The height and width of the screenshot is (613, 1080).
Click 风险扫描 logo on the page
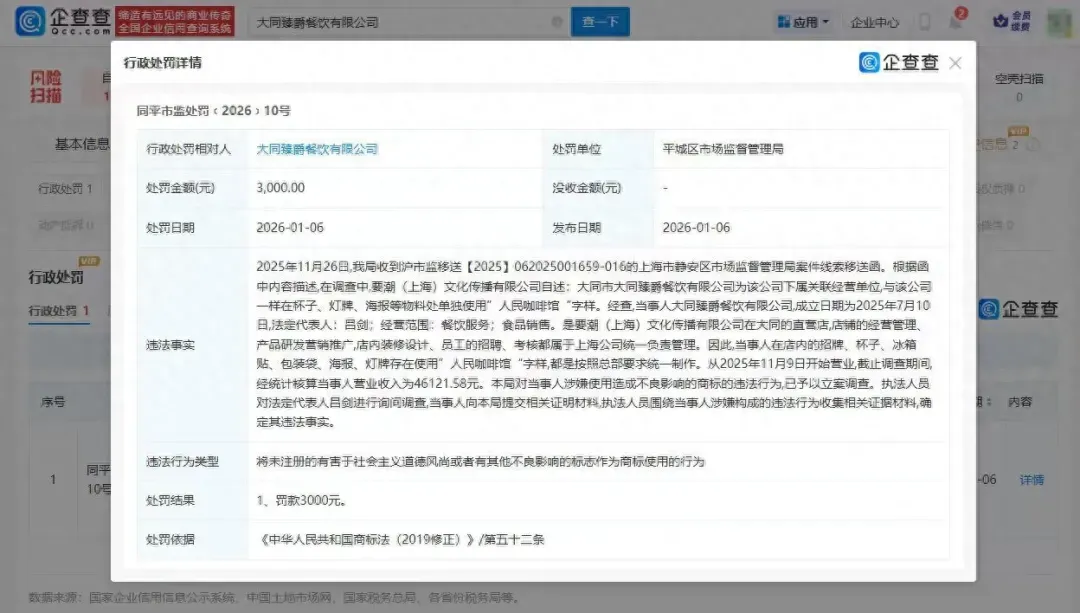pos(46,87)
